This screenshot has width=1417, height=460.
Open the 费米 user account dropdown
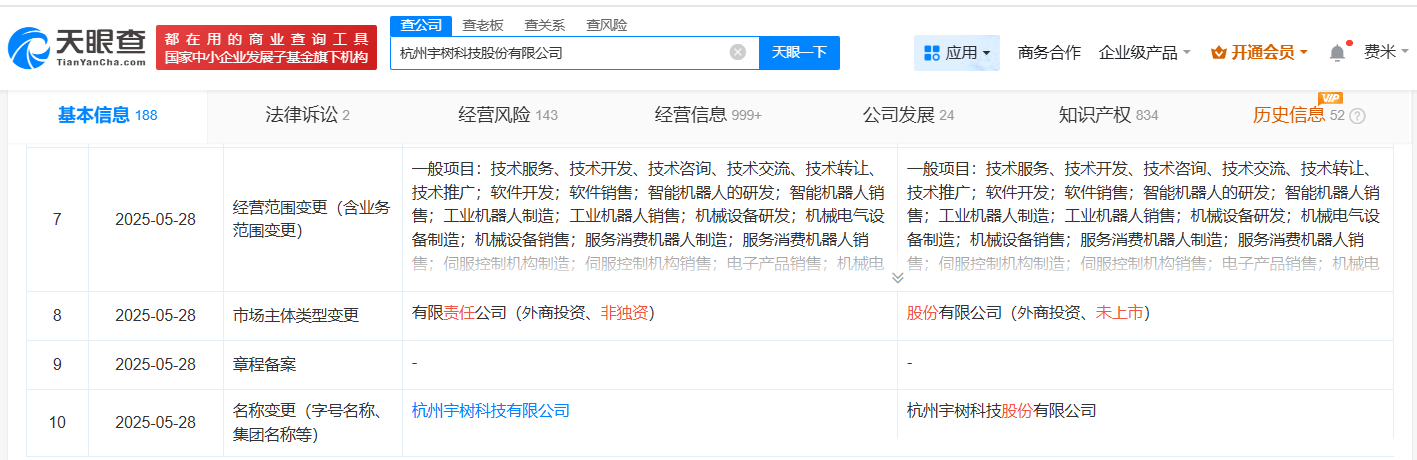pos(1386,52)
